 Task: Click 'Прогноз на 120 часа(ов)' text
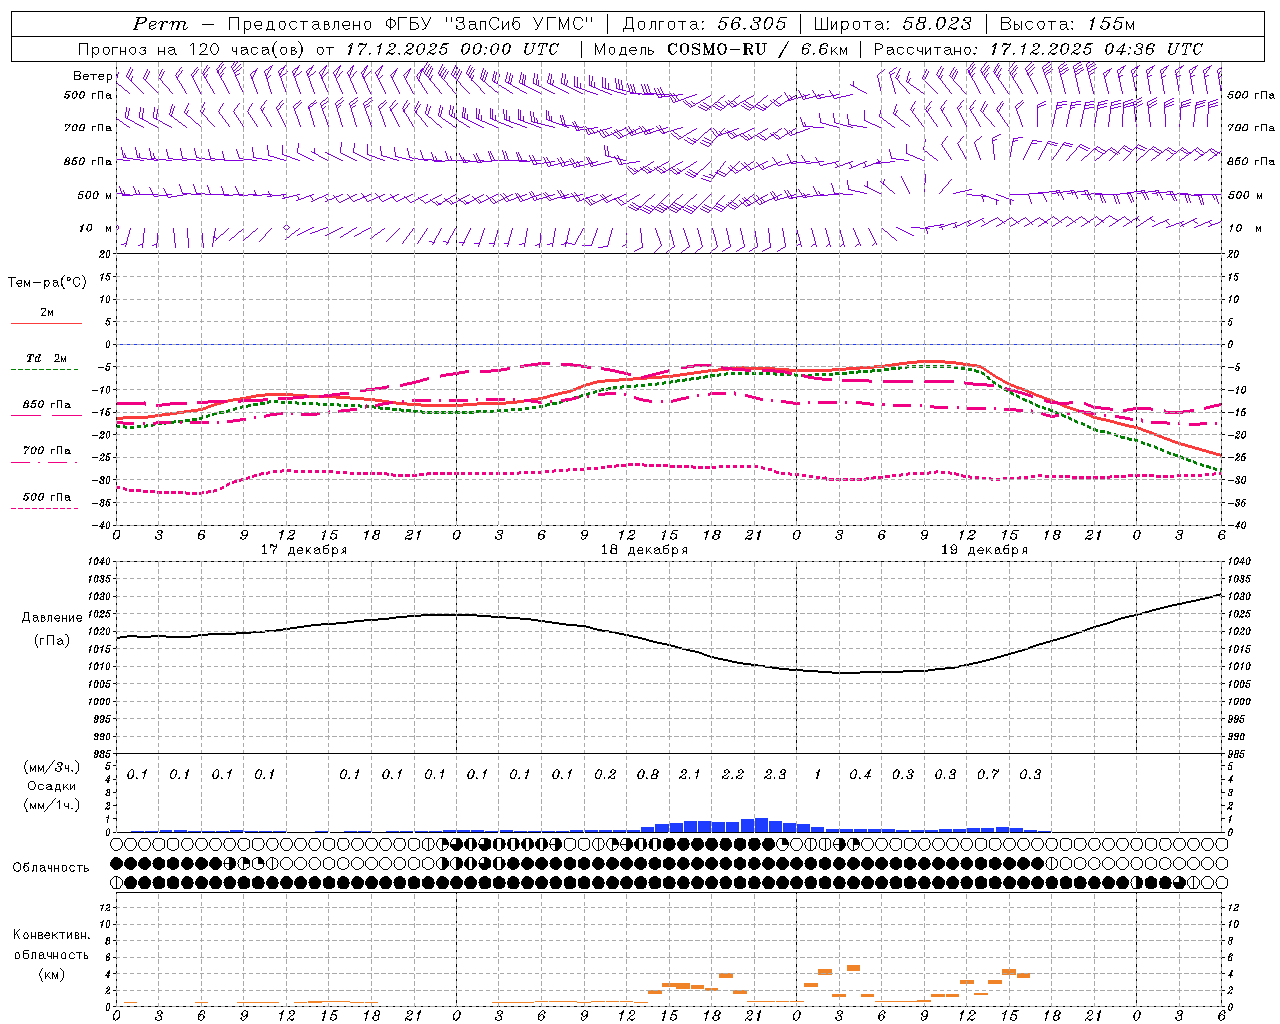[192, 49]
